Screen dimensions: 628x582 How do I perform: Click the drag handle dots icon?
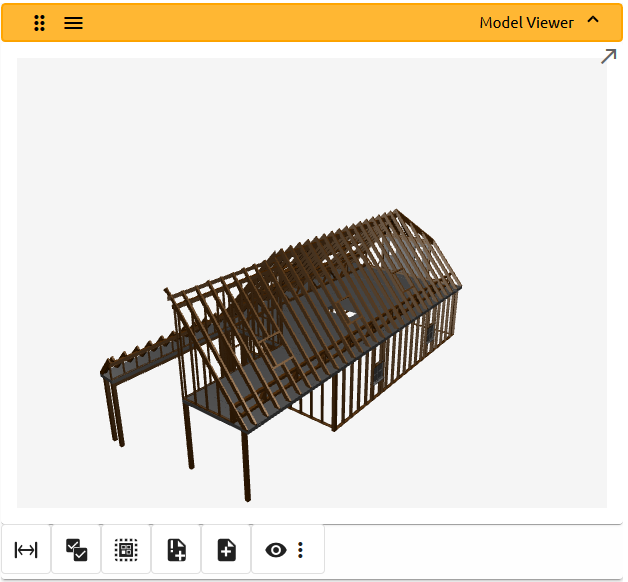click(x=39, y=23)
